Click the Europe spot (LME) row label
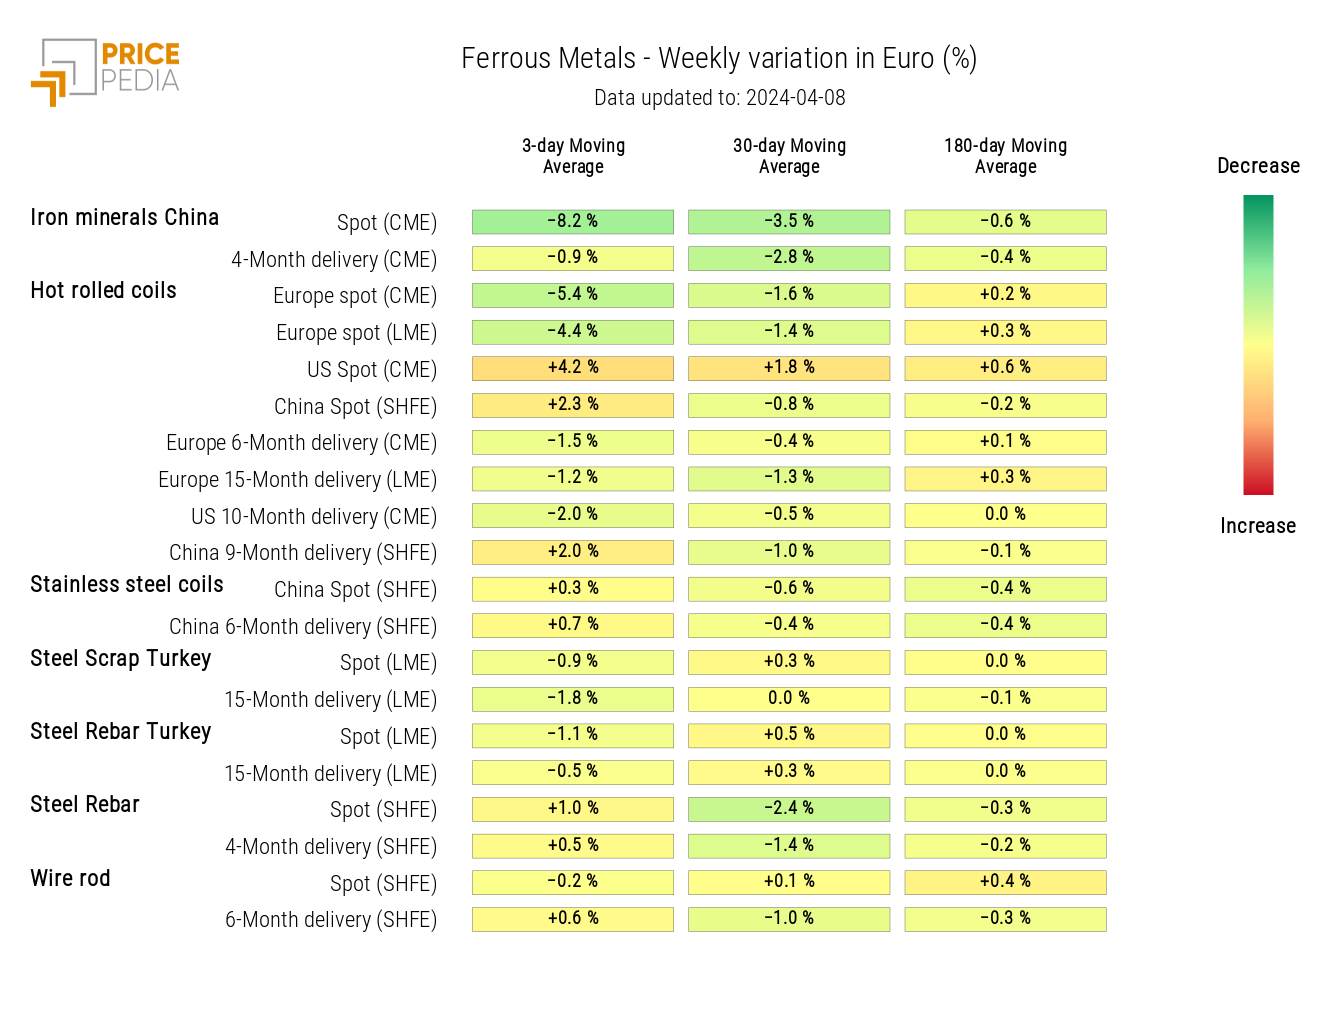This screenshot has width=1320, height=1020. (356, 333)
